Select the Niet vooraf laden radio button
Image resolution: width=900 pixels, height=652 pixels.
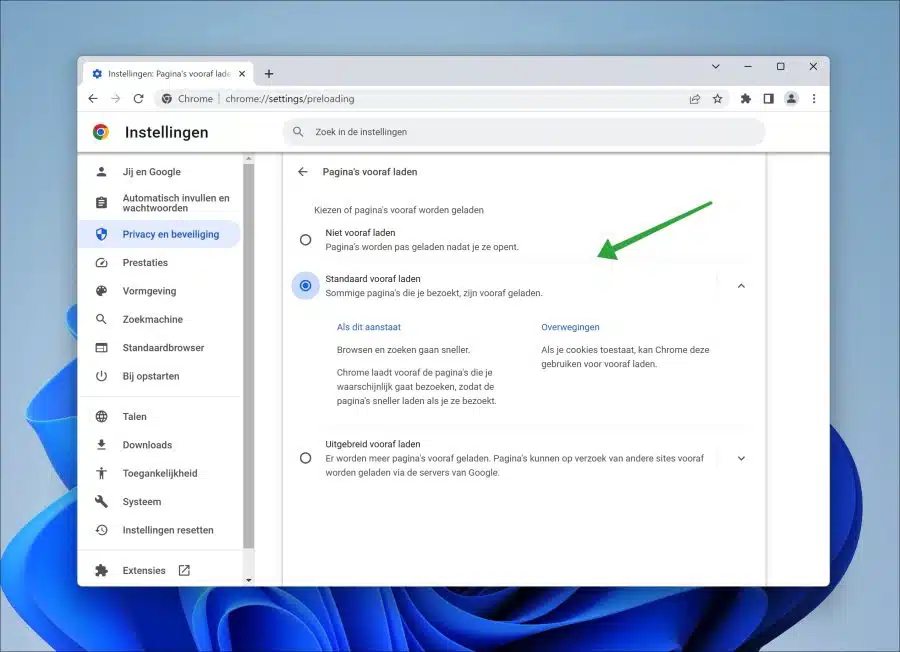click(x=305, y=240)
